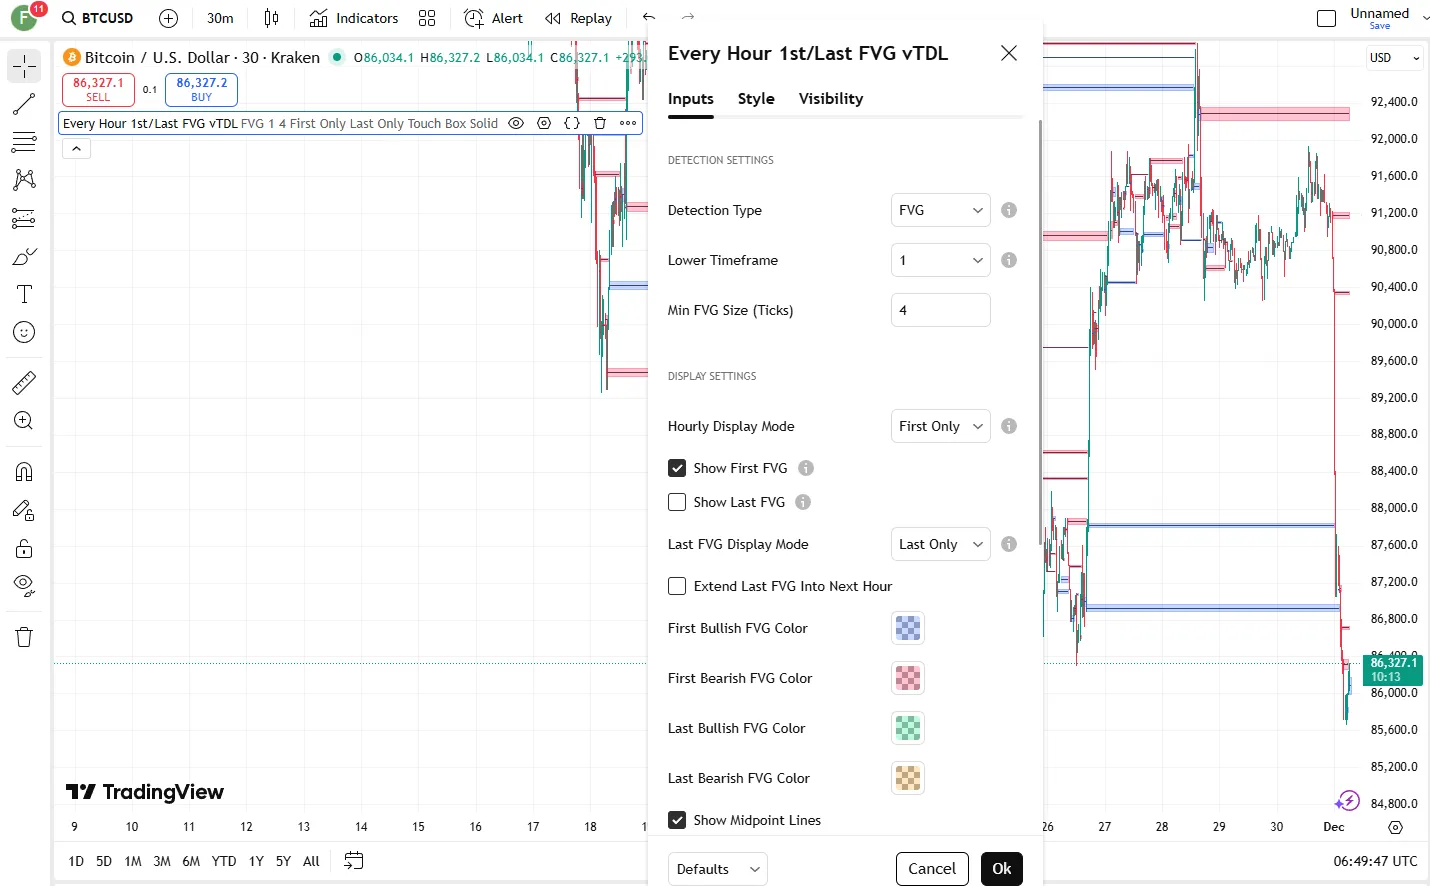Open the layout setup grid

[427, 18]
